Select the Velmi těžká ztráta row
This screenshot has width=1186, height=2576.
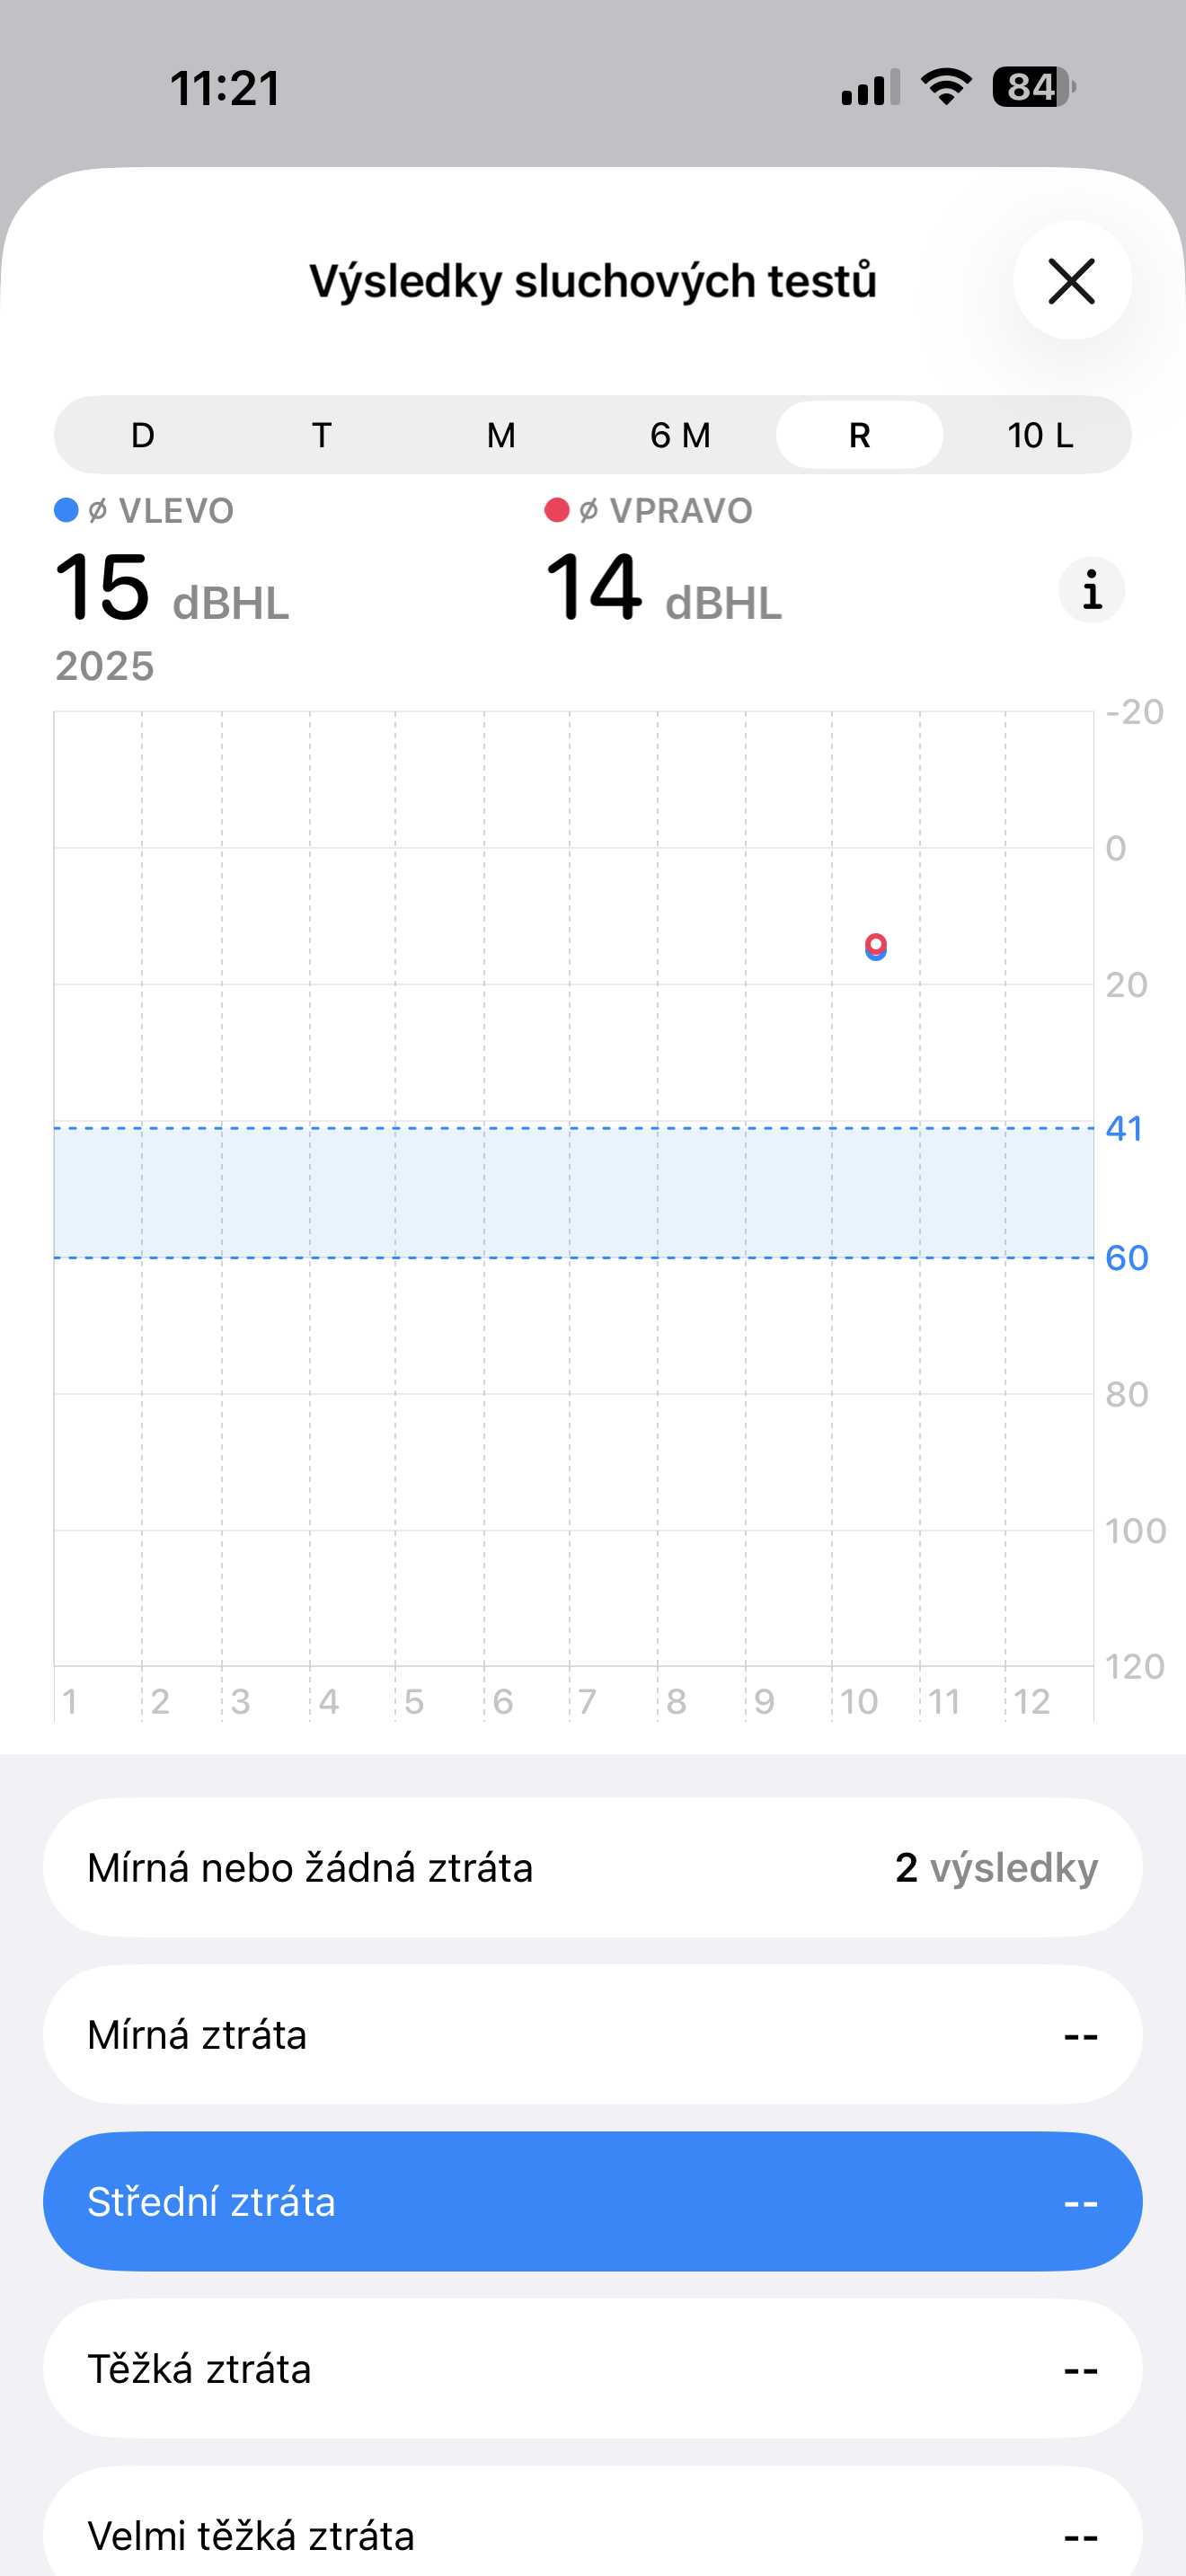pos(592,2530)
